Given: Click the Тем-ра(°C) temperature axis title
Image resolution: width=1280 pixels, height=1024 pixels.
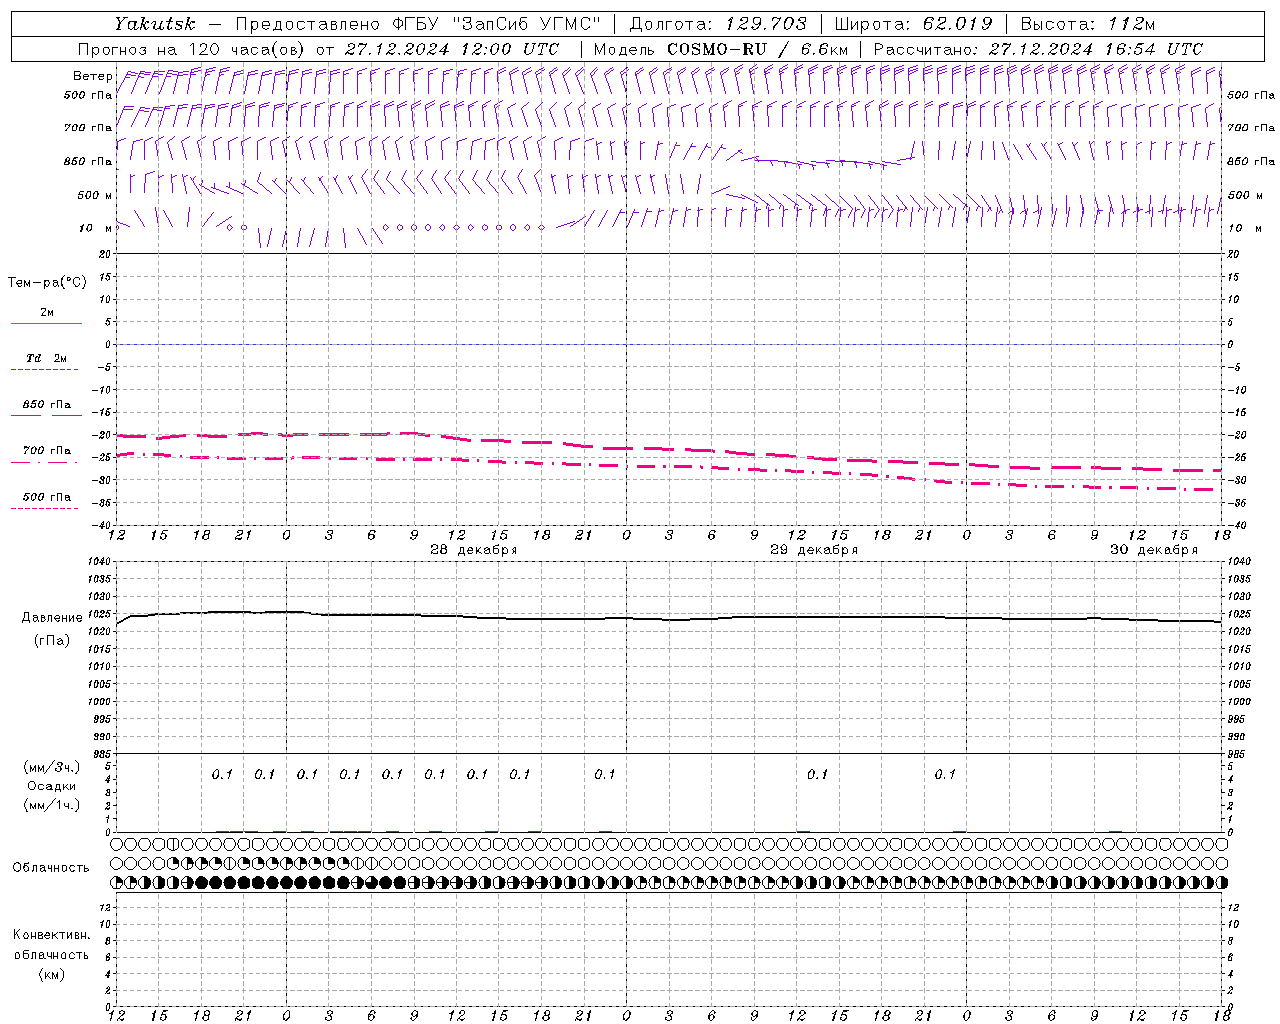Looking at the screenshot, I should [x=47, y=283].
